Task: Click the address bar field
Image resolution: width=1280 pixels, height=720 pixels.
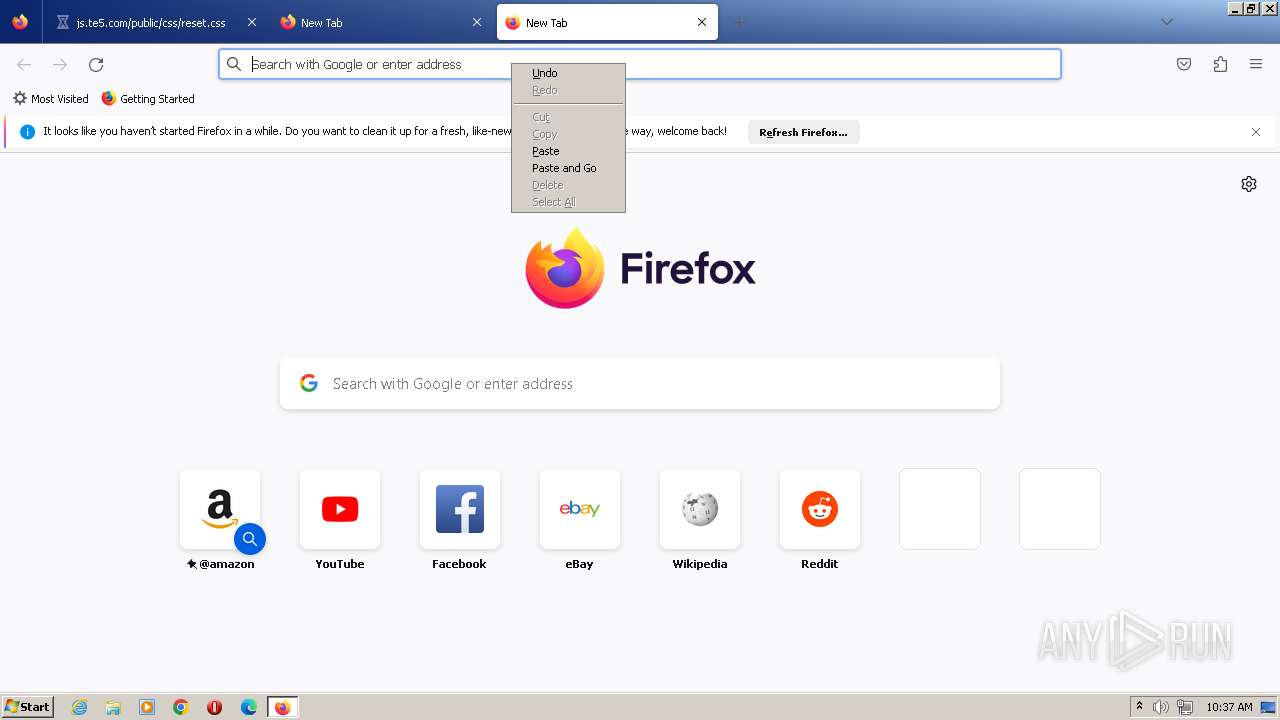Action: pos(640,64)
